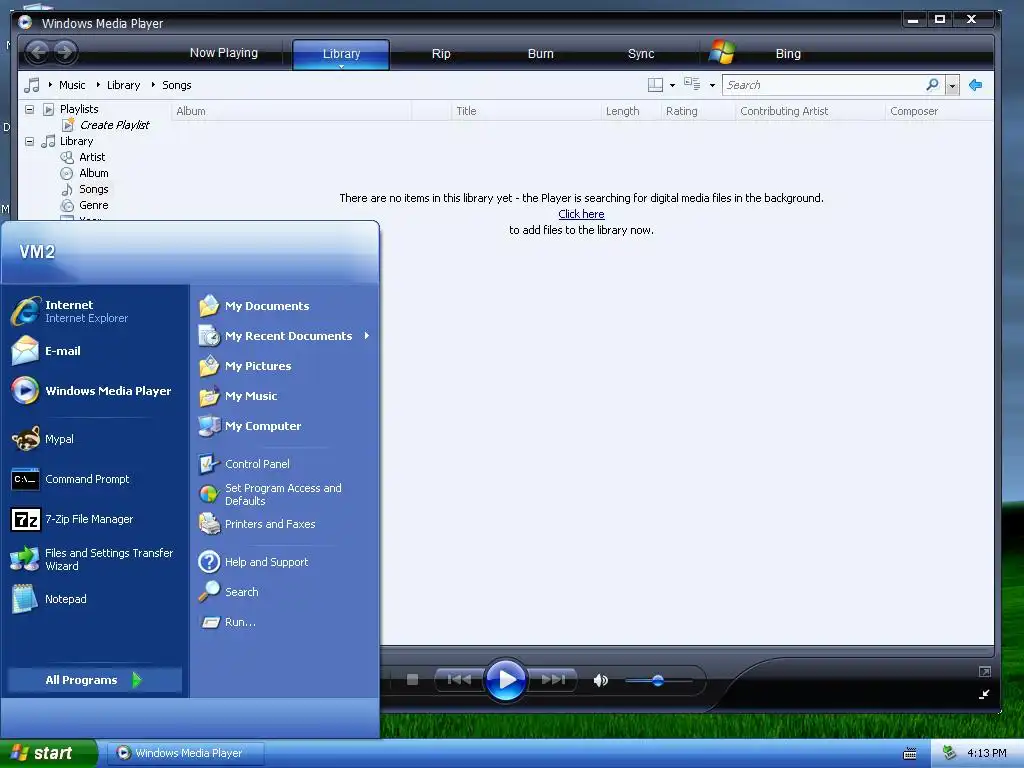
Task: Open the Layout options dropdown arrow
Action: click(x=672, y=86)
